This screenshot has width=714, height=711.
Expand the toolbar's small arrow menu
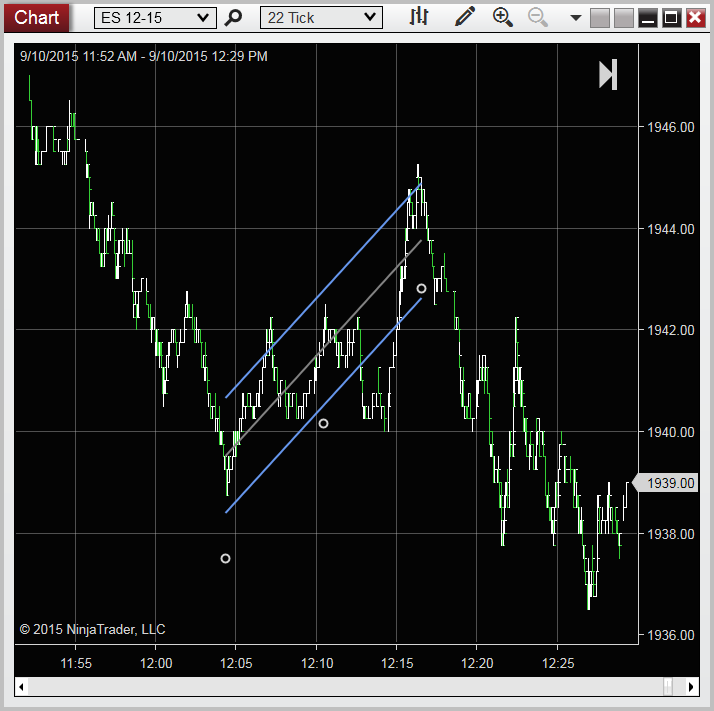(576, 18)
